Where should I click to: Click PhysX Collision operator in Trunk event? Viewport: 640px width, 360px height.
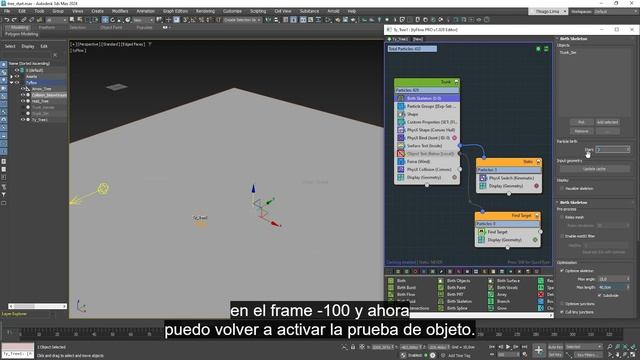[427, 169]
